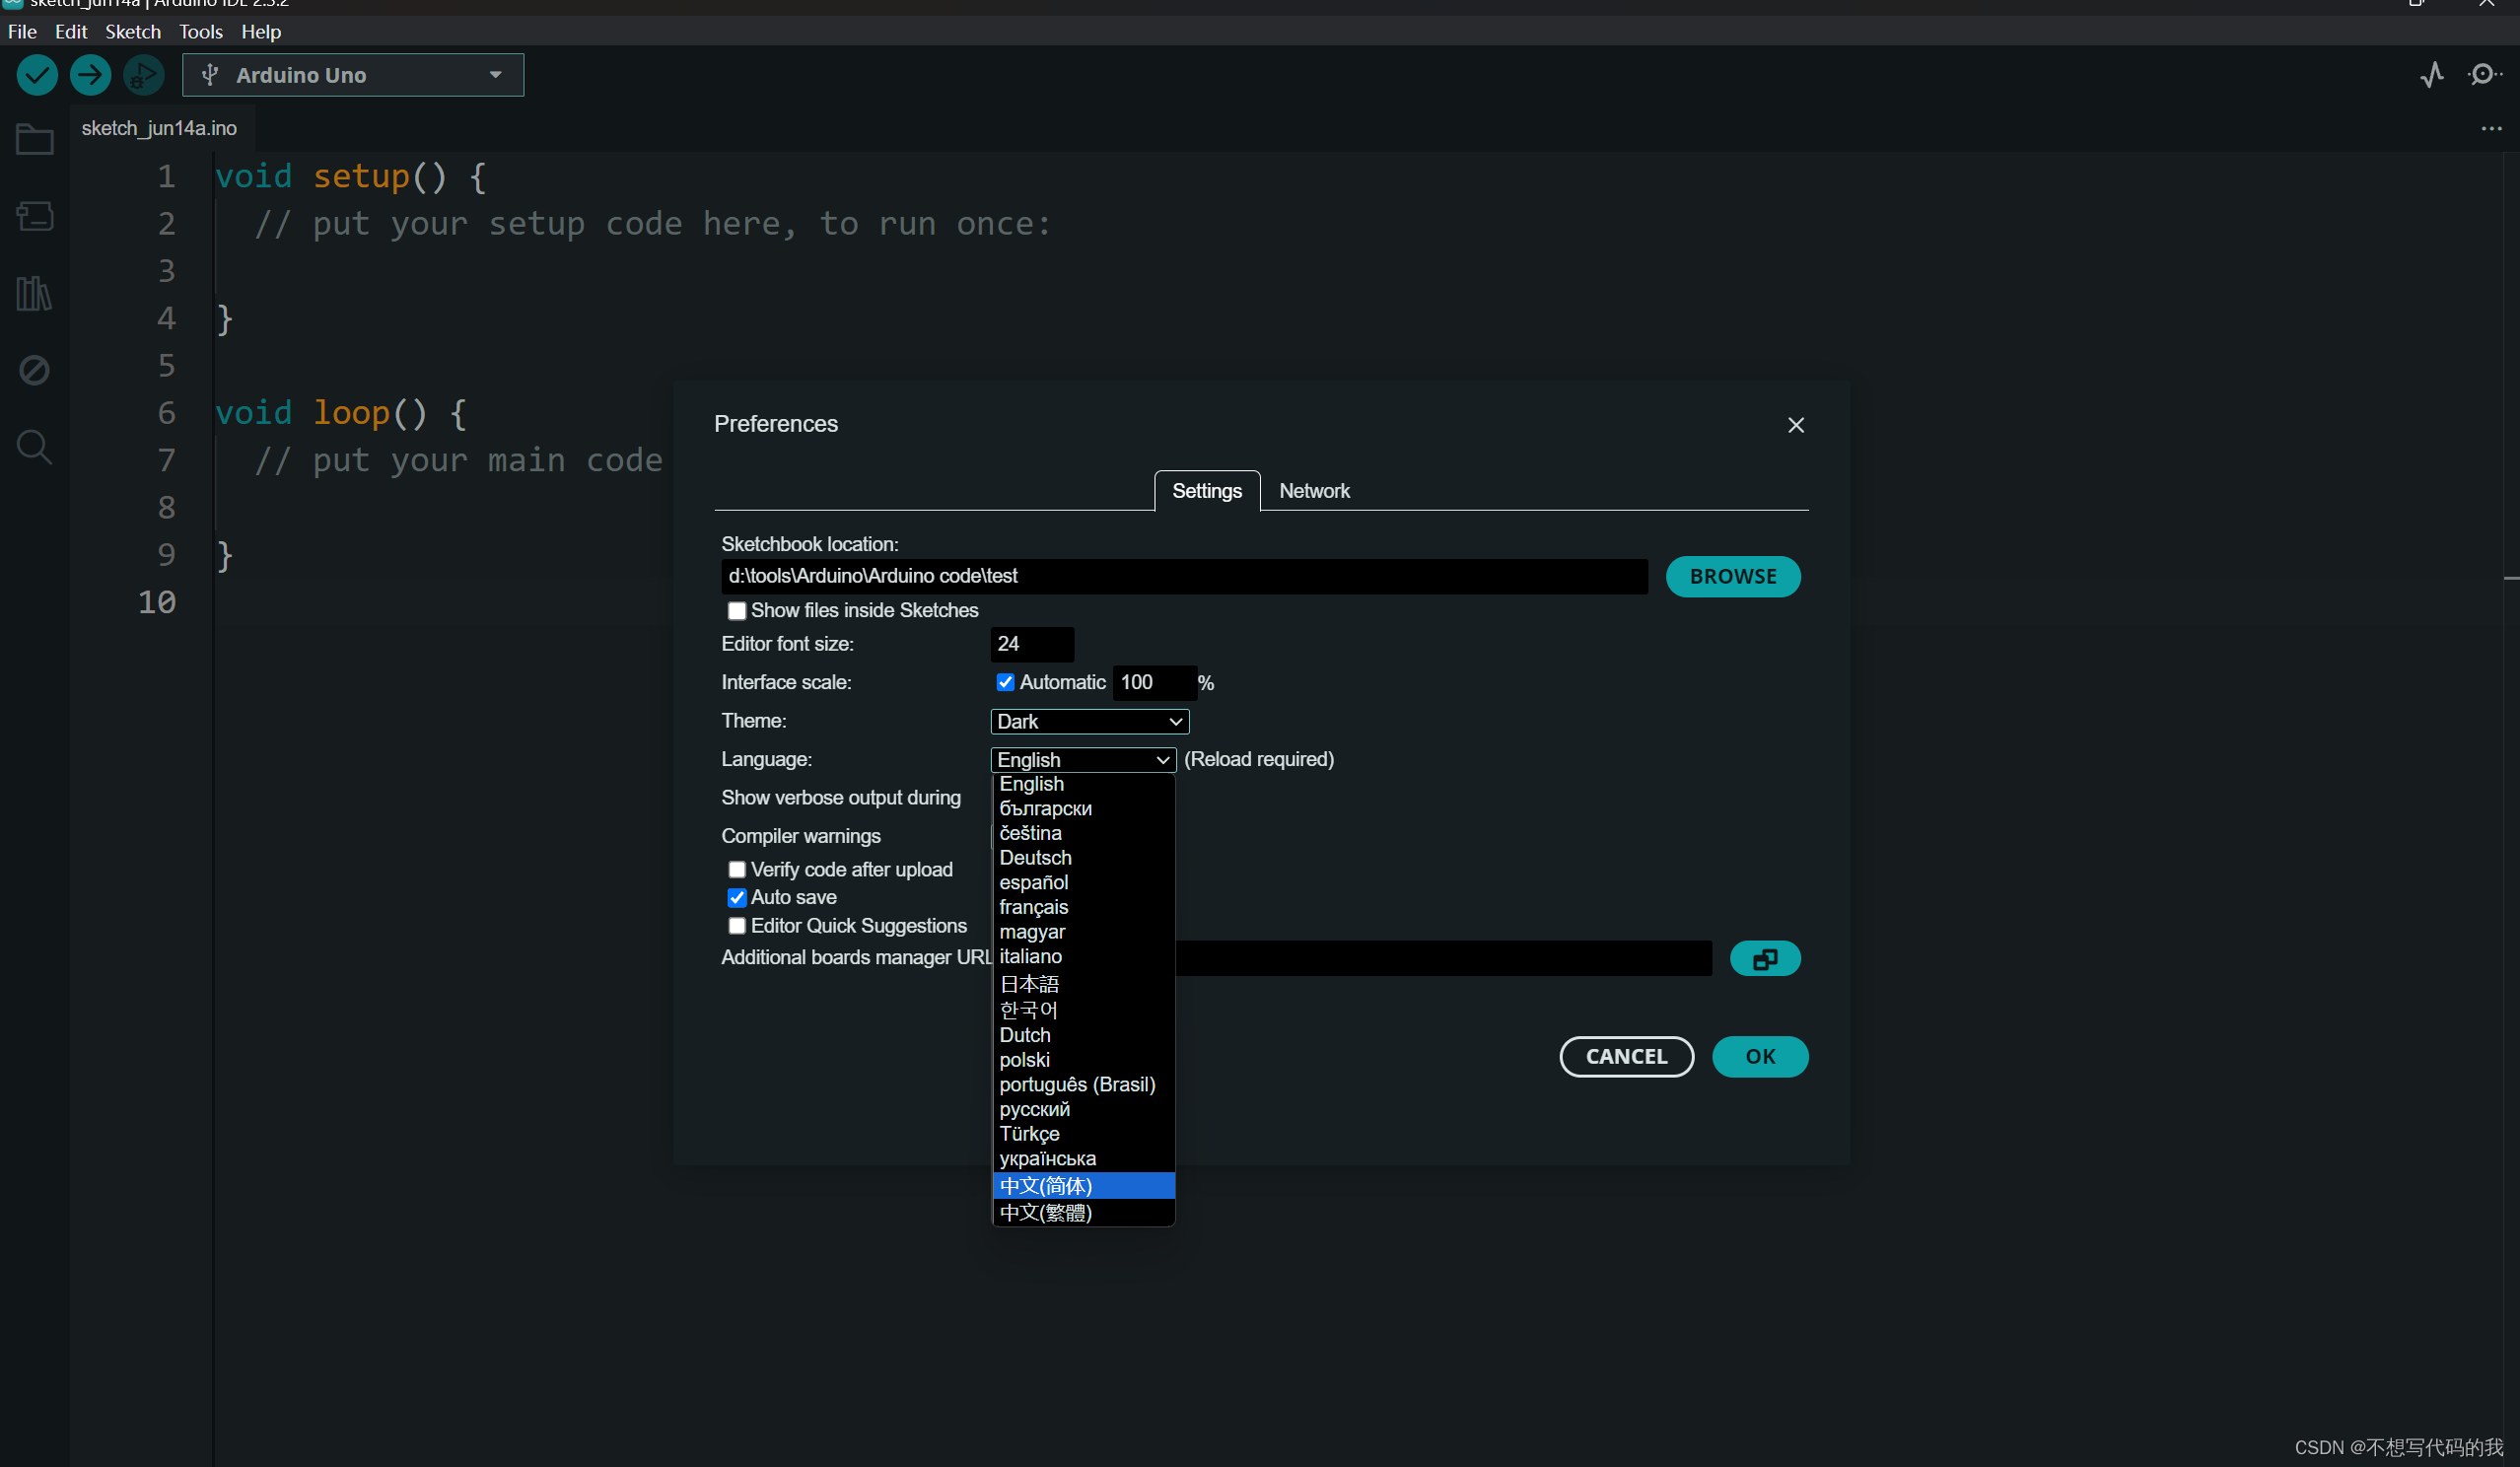Select 中文(繁體) language option

(1083, 1213)
